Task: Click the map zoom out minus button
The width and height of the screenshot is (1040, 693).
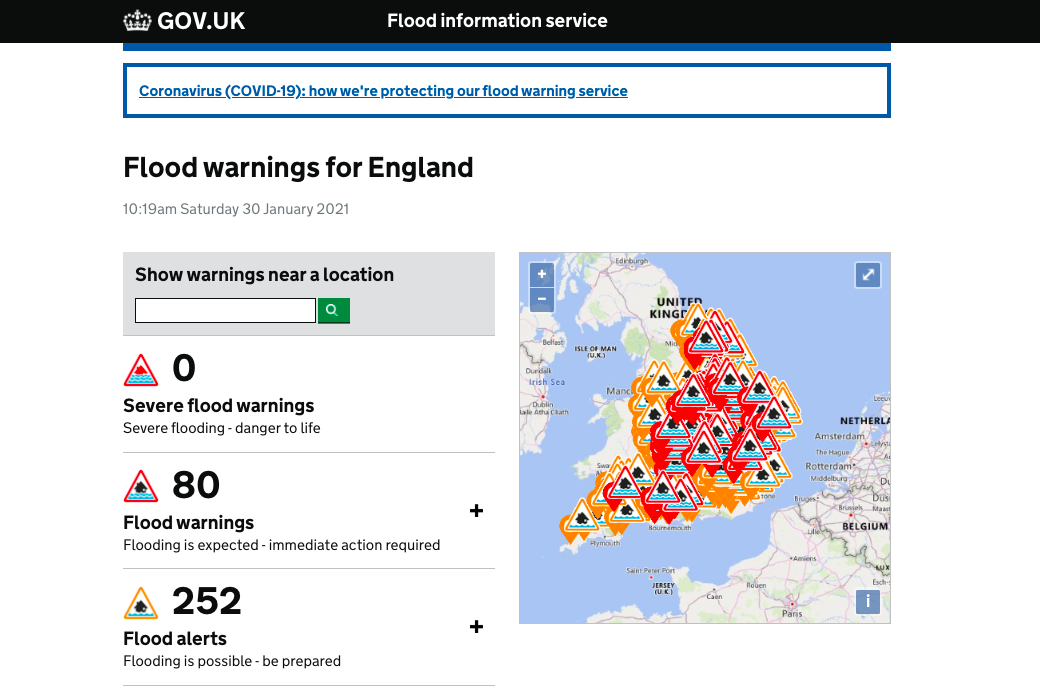Action: 541,299
